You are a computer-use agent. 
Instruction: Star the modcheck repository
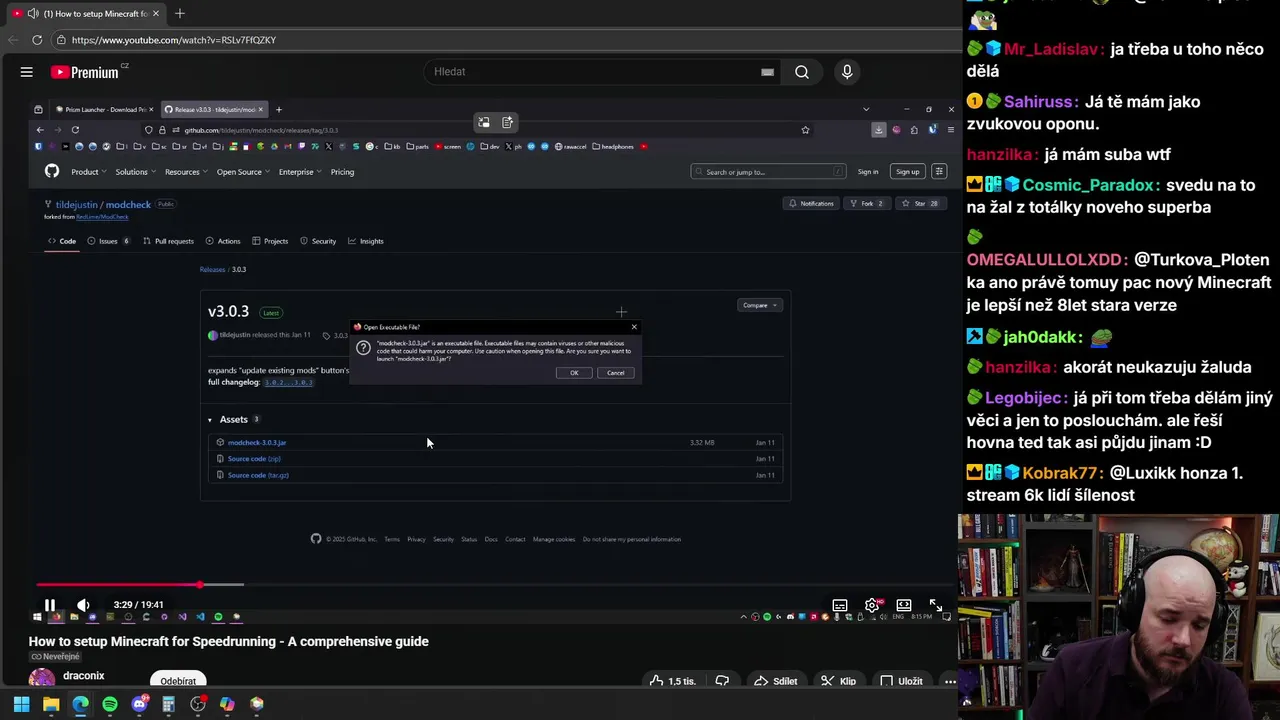pyautogui.click(x=919, y=203)
